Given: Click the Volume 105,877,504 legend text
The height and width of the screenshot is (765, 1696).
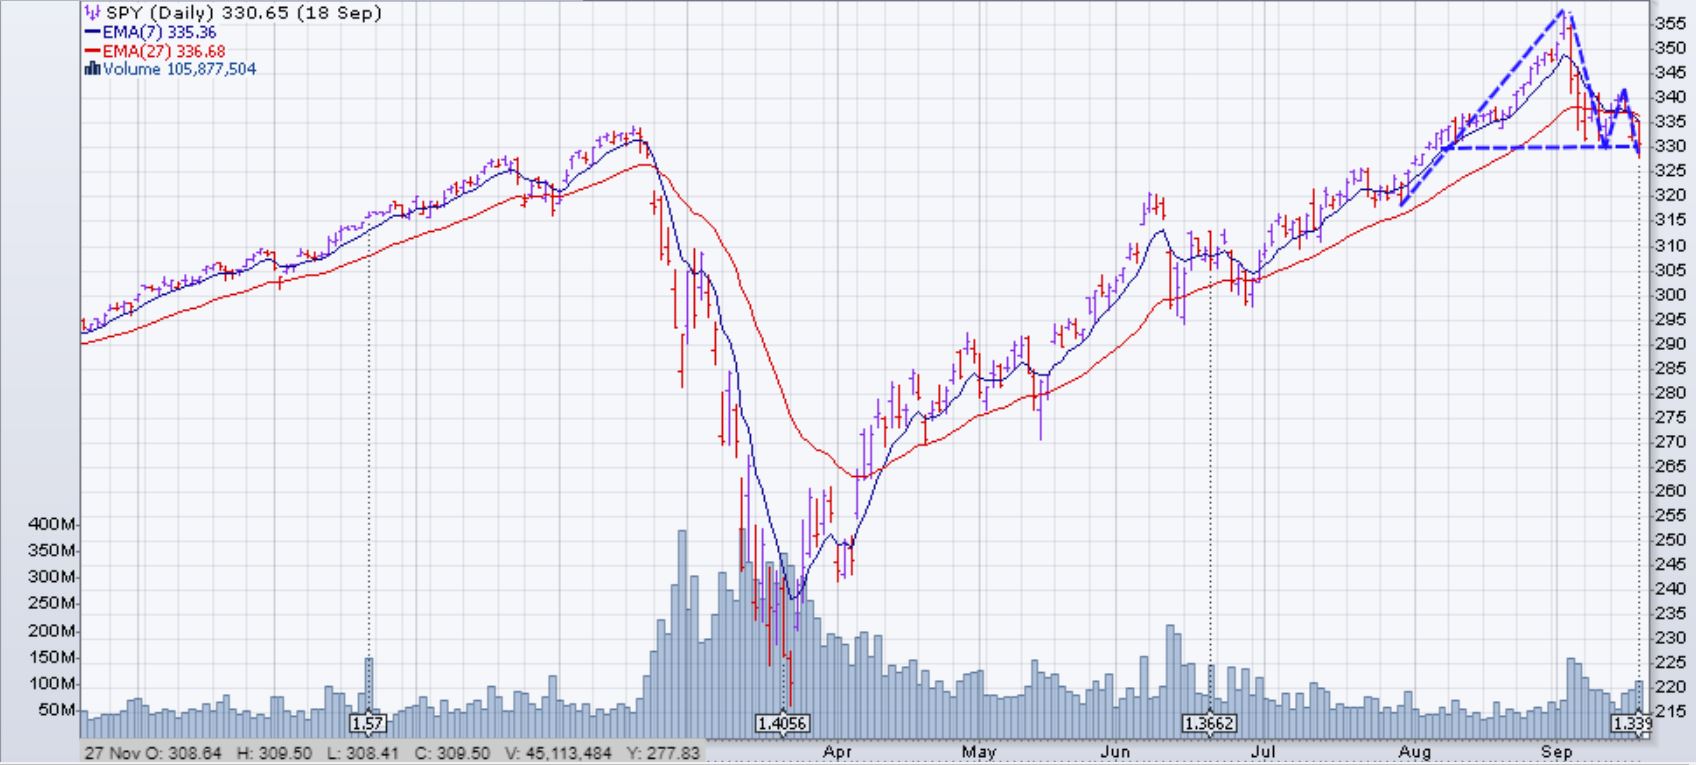Looking at the screenshot, I should click(x=179, y=69).
